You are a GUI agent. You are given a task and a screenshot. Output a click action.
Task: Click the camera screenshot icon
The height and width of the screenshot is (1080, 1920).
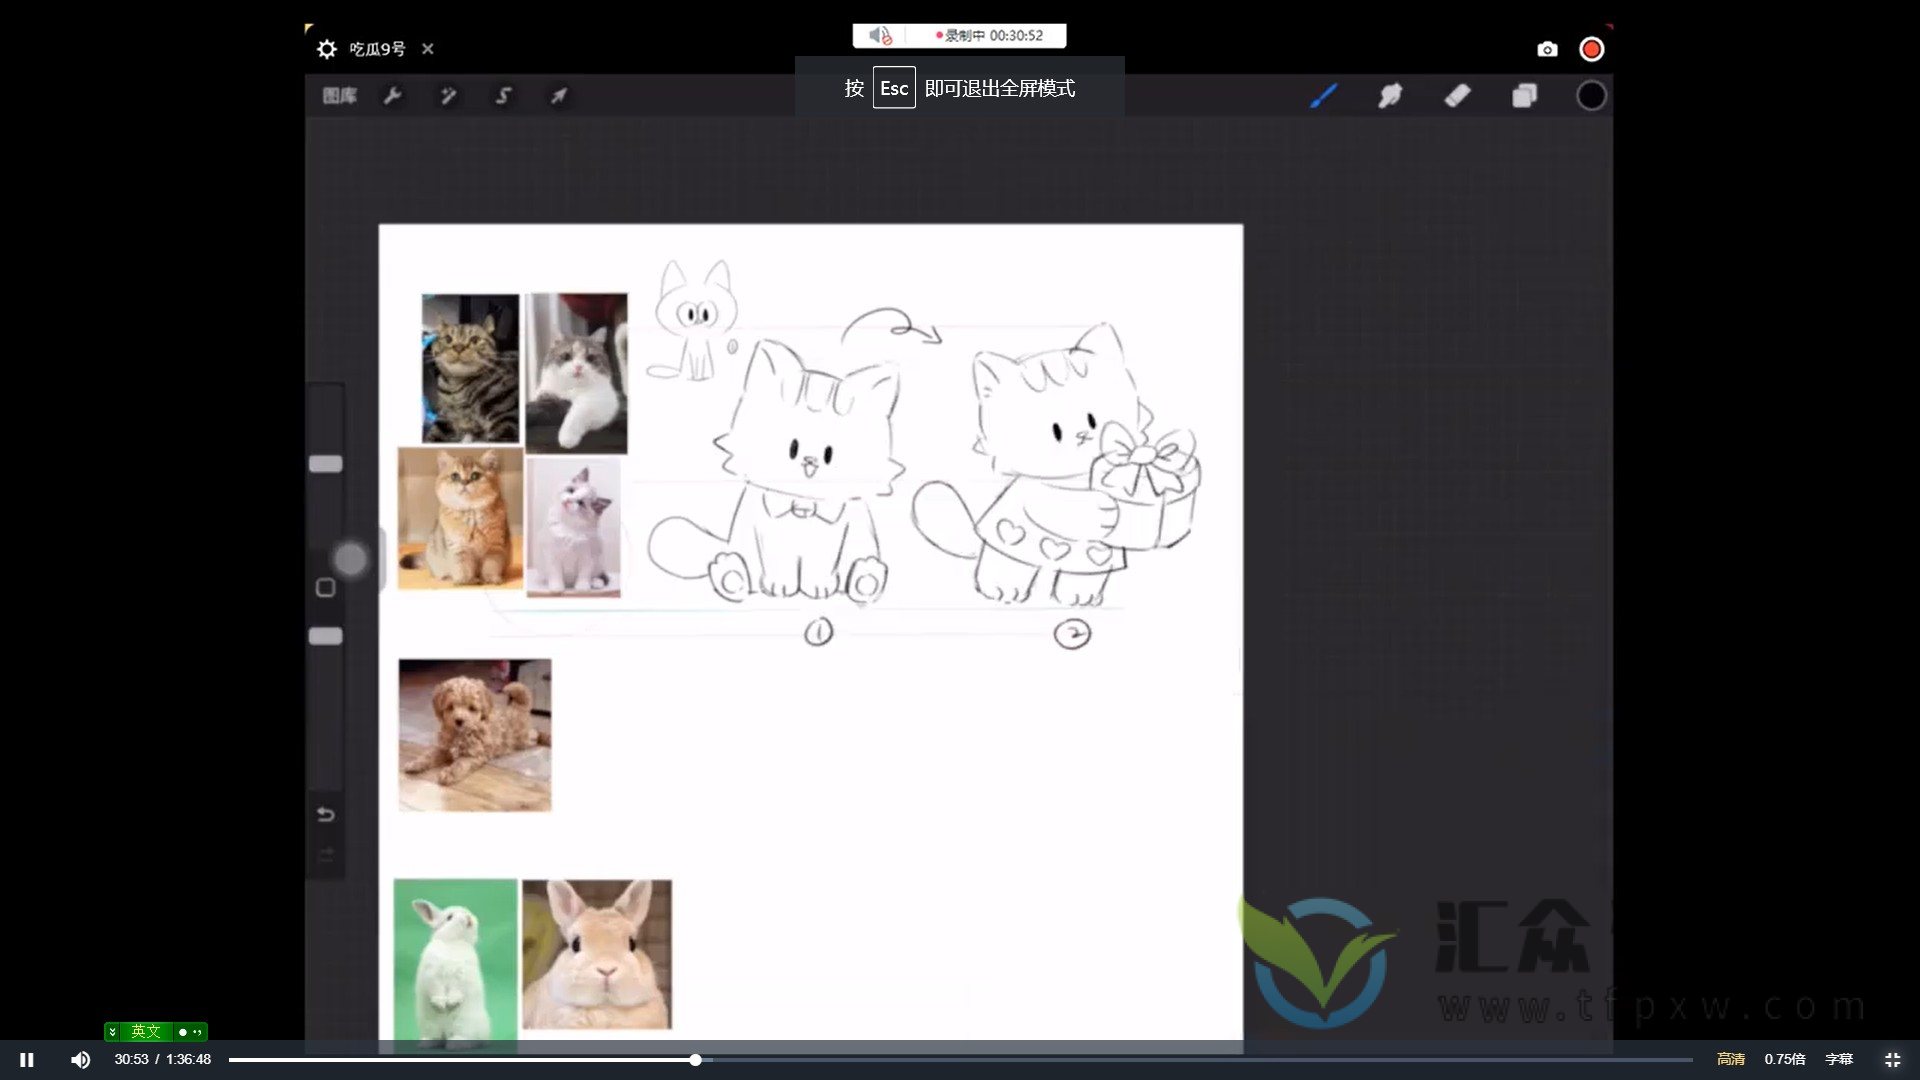(x=1547, y=49)
